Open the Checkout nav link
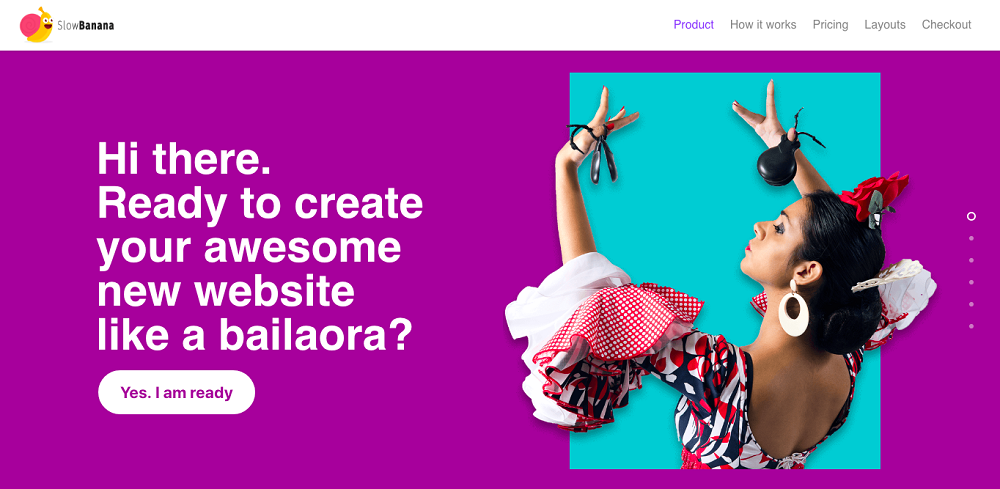Image resolution: width=1000 pixels, height=489 pixels. [x=946, y=25]
